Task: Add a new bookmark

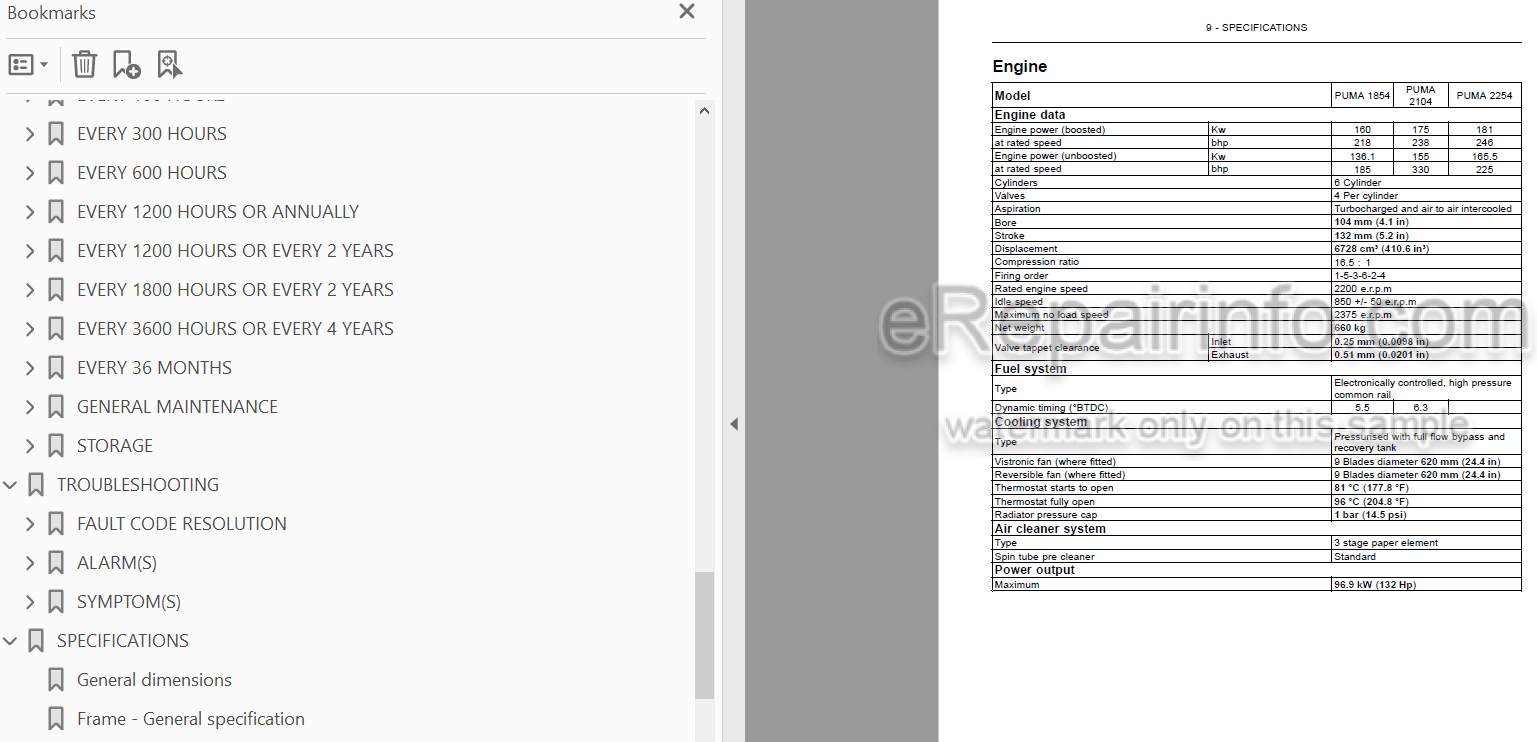Action: pos(127,65)
